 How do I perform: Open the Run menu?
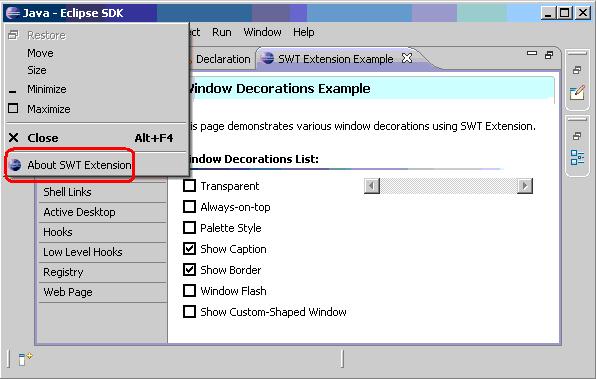click(x=222, y=32)
